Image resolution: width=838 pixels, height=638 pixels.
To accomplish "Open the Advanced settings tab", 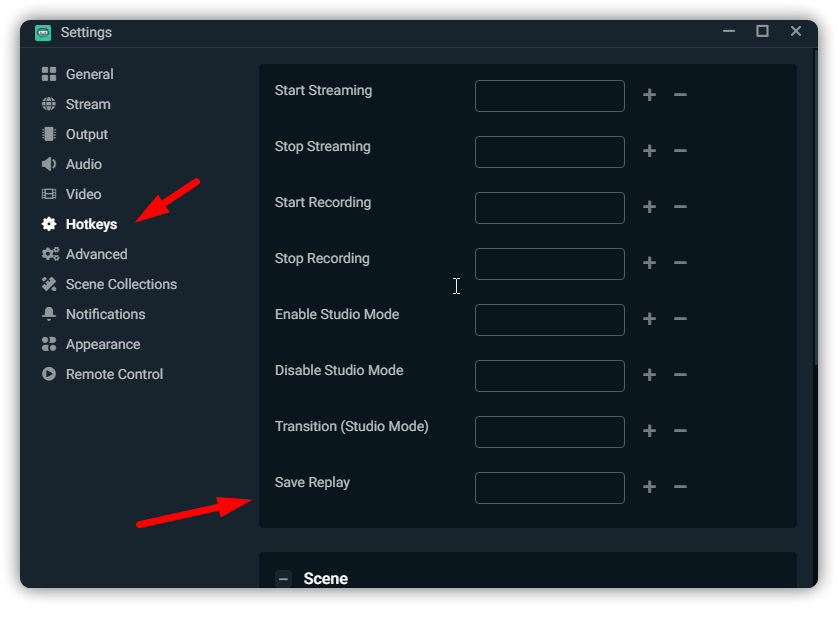I will pos(96,254).
